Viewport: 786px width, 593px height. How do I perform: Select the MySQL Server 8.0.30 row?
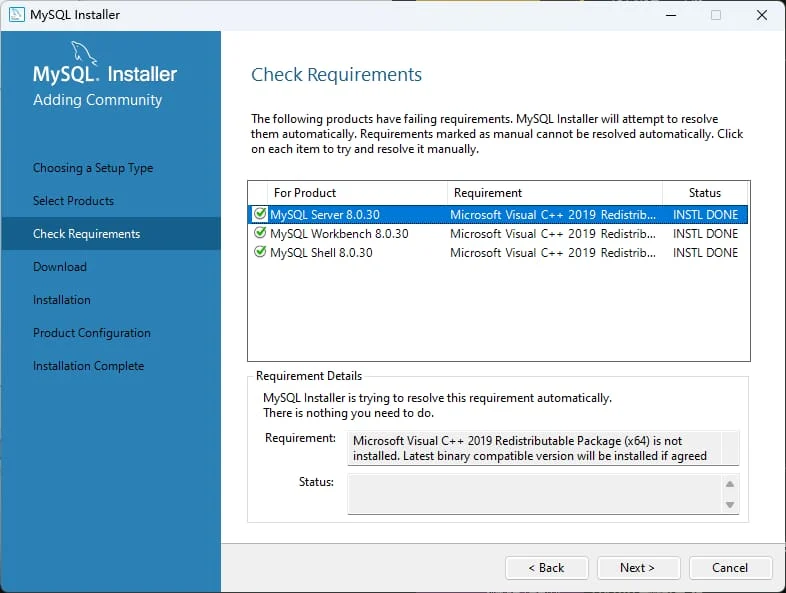tap(498, 215)
